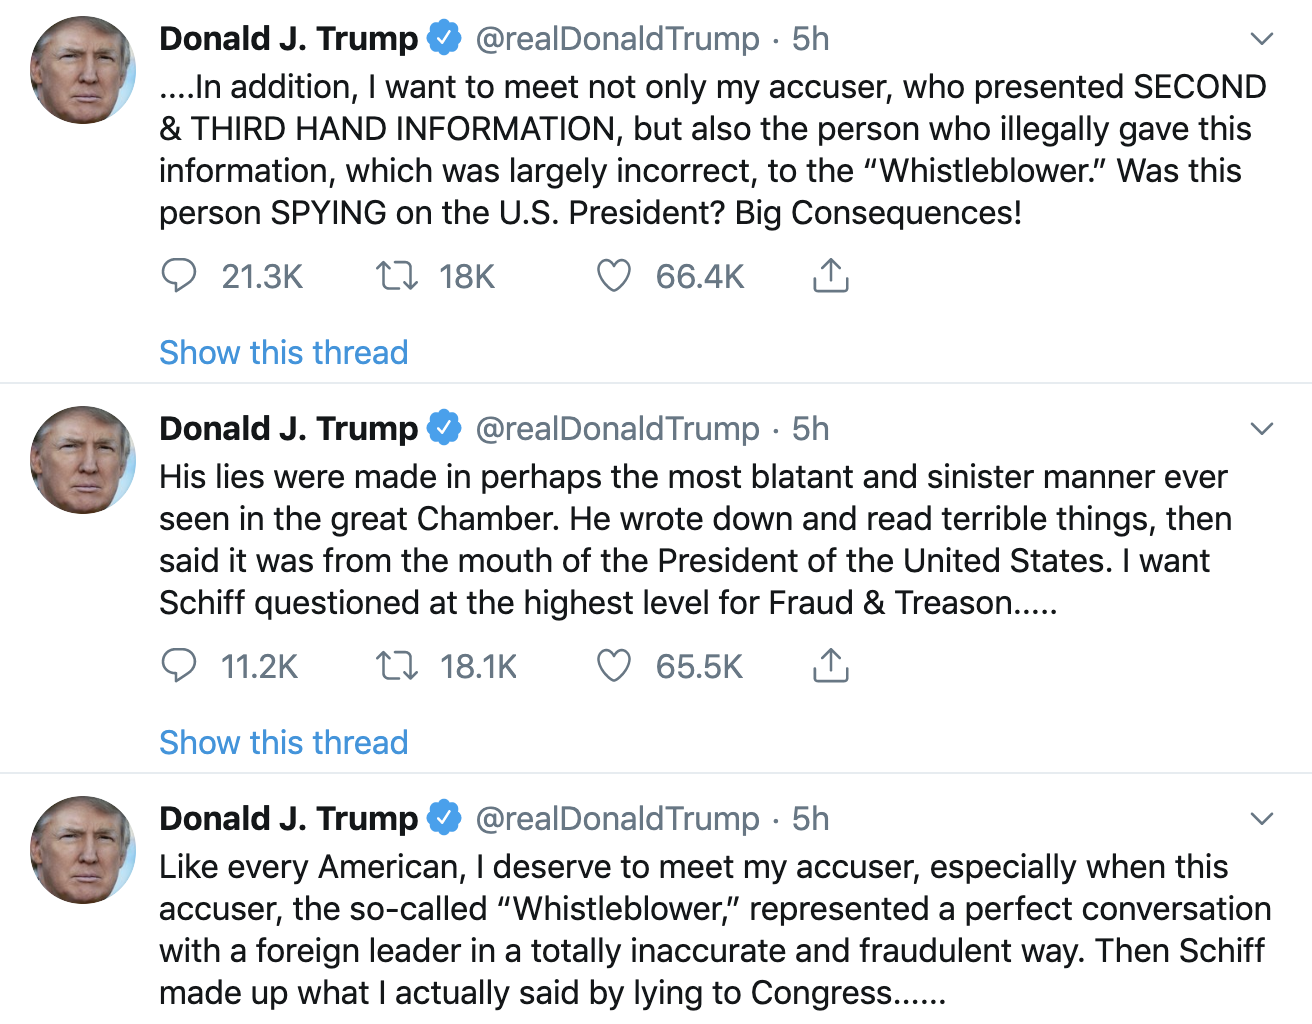Click the verified badge on the third tweet
The width and height of the screenshot is (1312, 1024).
(444, 818)
